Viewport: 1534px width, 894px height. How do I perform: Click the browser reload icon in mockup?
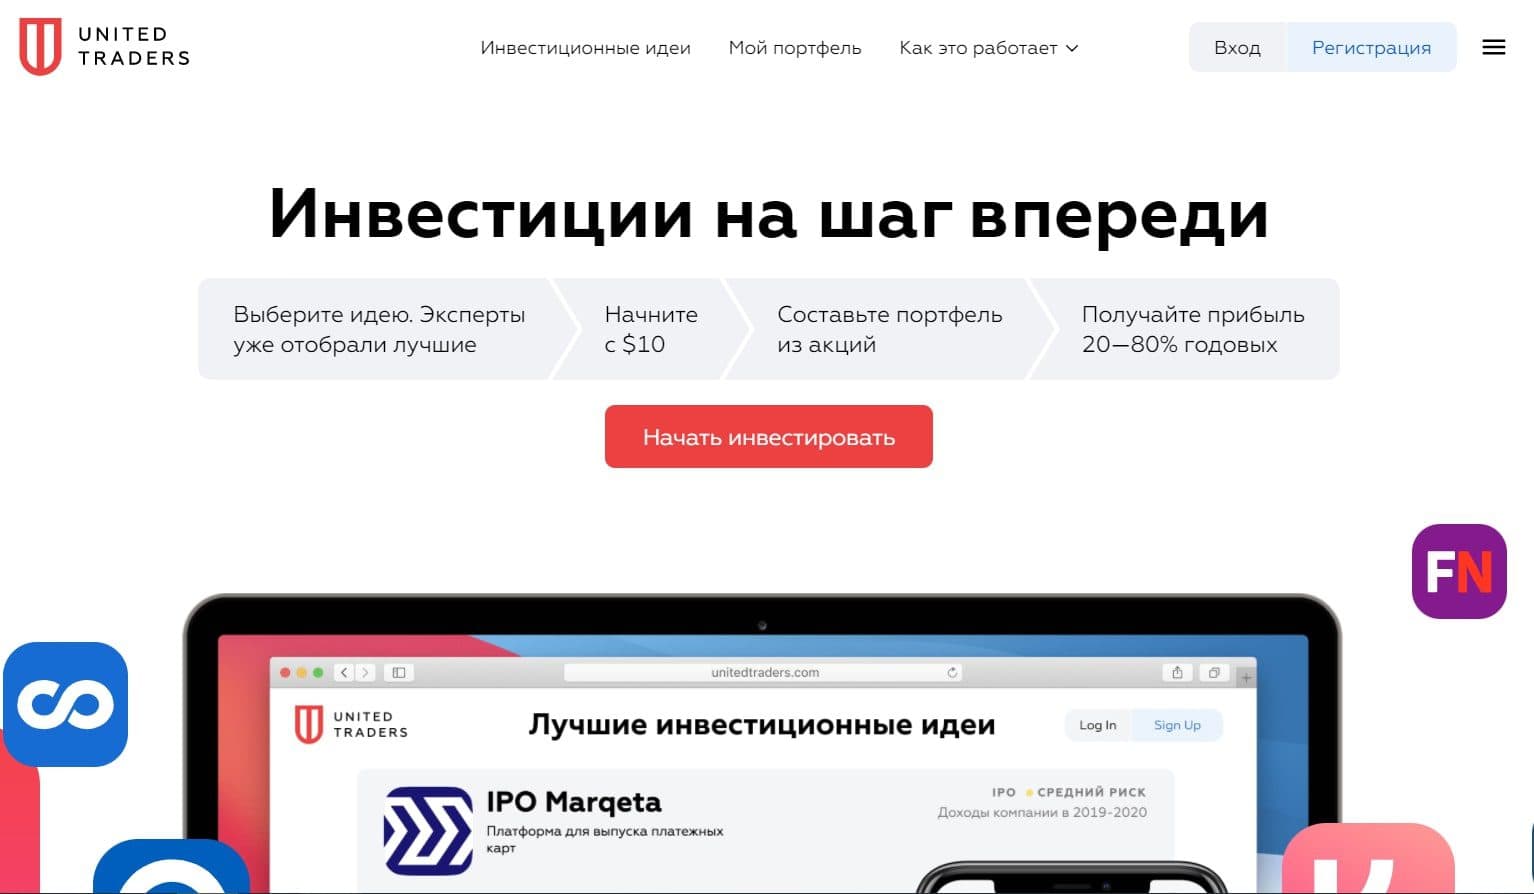coord(952,672)
